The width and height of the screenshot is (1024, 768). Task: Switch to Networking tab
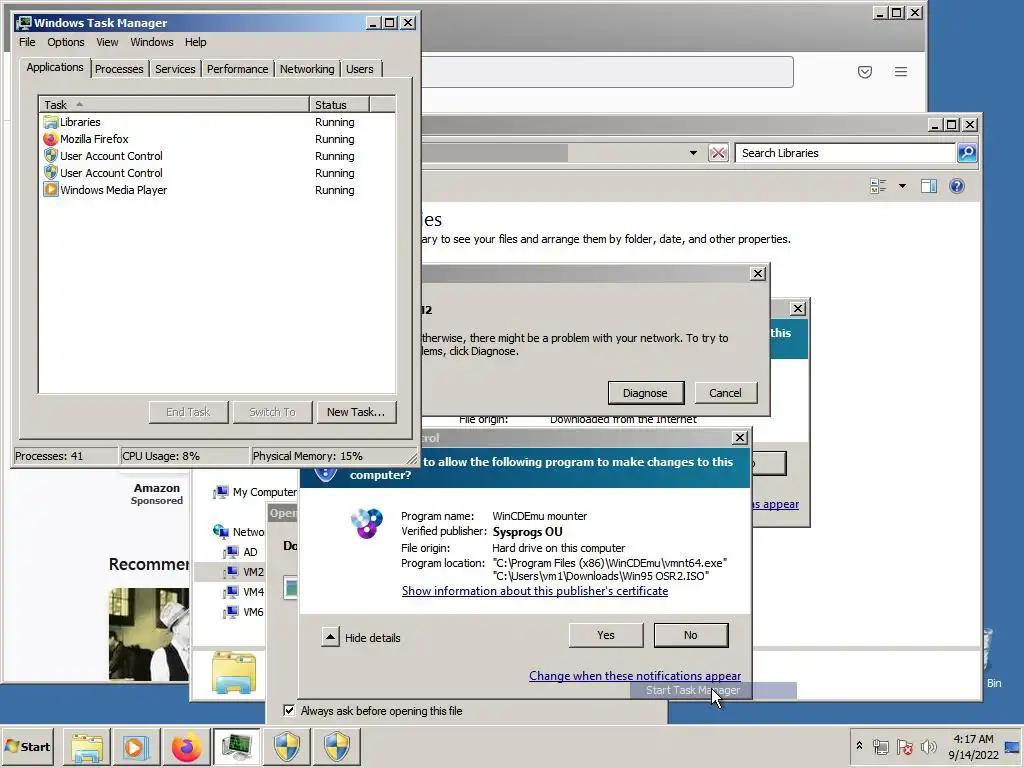tap(307, 69)
